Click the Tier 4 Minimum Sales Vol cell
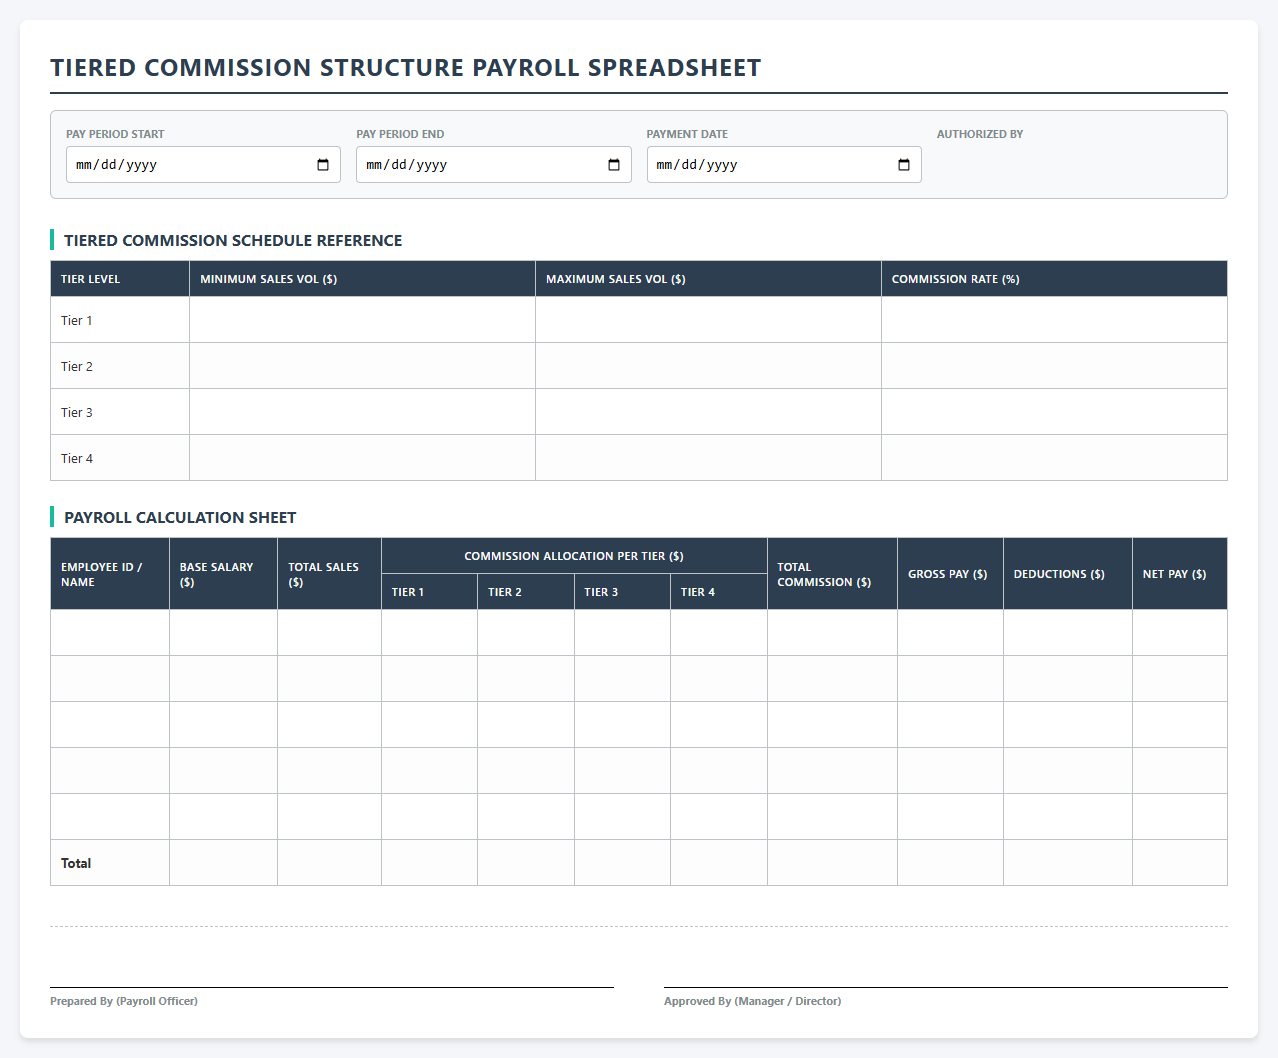The image size is (1278, 1058). (x=362, y=458)
